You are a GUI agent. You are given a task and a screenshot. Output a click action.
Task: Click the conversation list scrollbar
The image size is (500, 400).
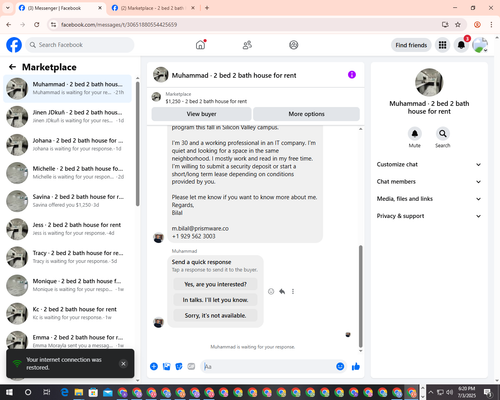(137, 144)
